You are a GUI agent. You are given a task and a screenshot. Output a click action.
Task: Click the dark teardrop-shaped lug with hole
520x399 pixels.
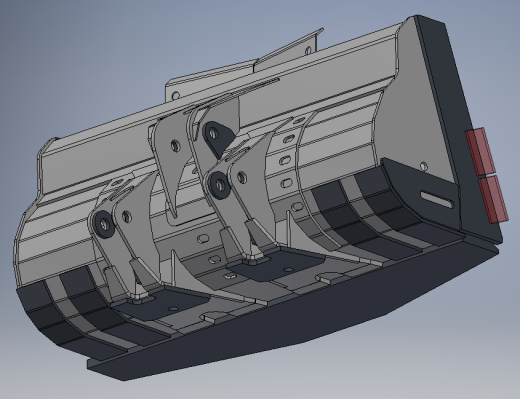pyautogui.click(x=217, y=138)
